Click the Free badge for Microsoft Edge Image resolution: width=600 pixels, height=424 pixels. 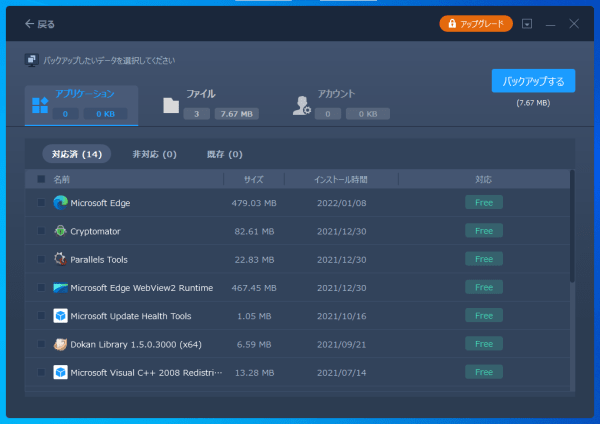pyautogui.click(x=484, y=202)
